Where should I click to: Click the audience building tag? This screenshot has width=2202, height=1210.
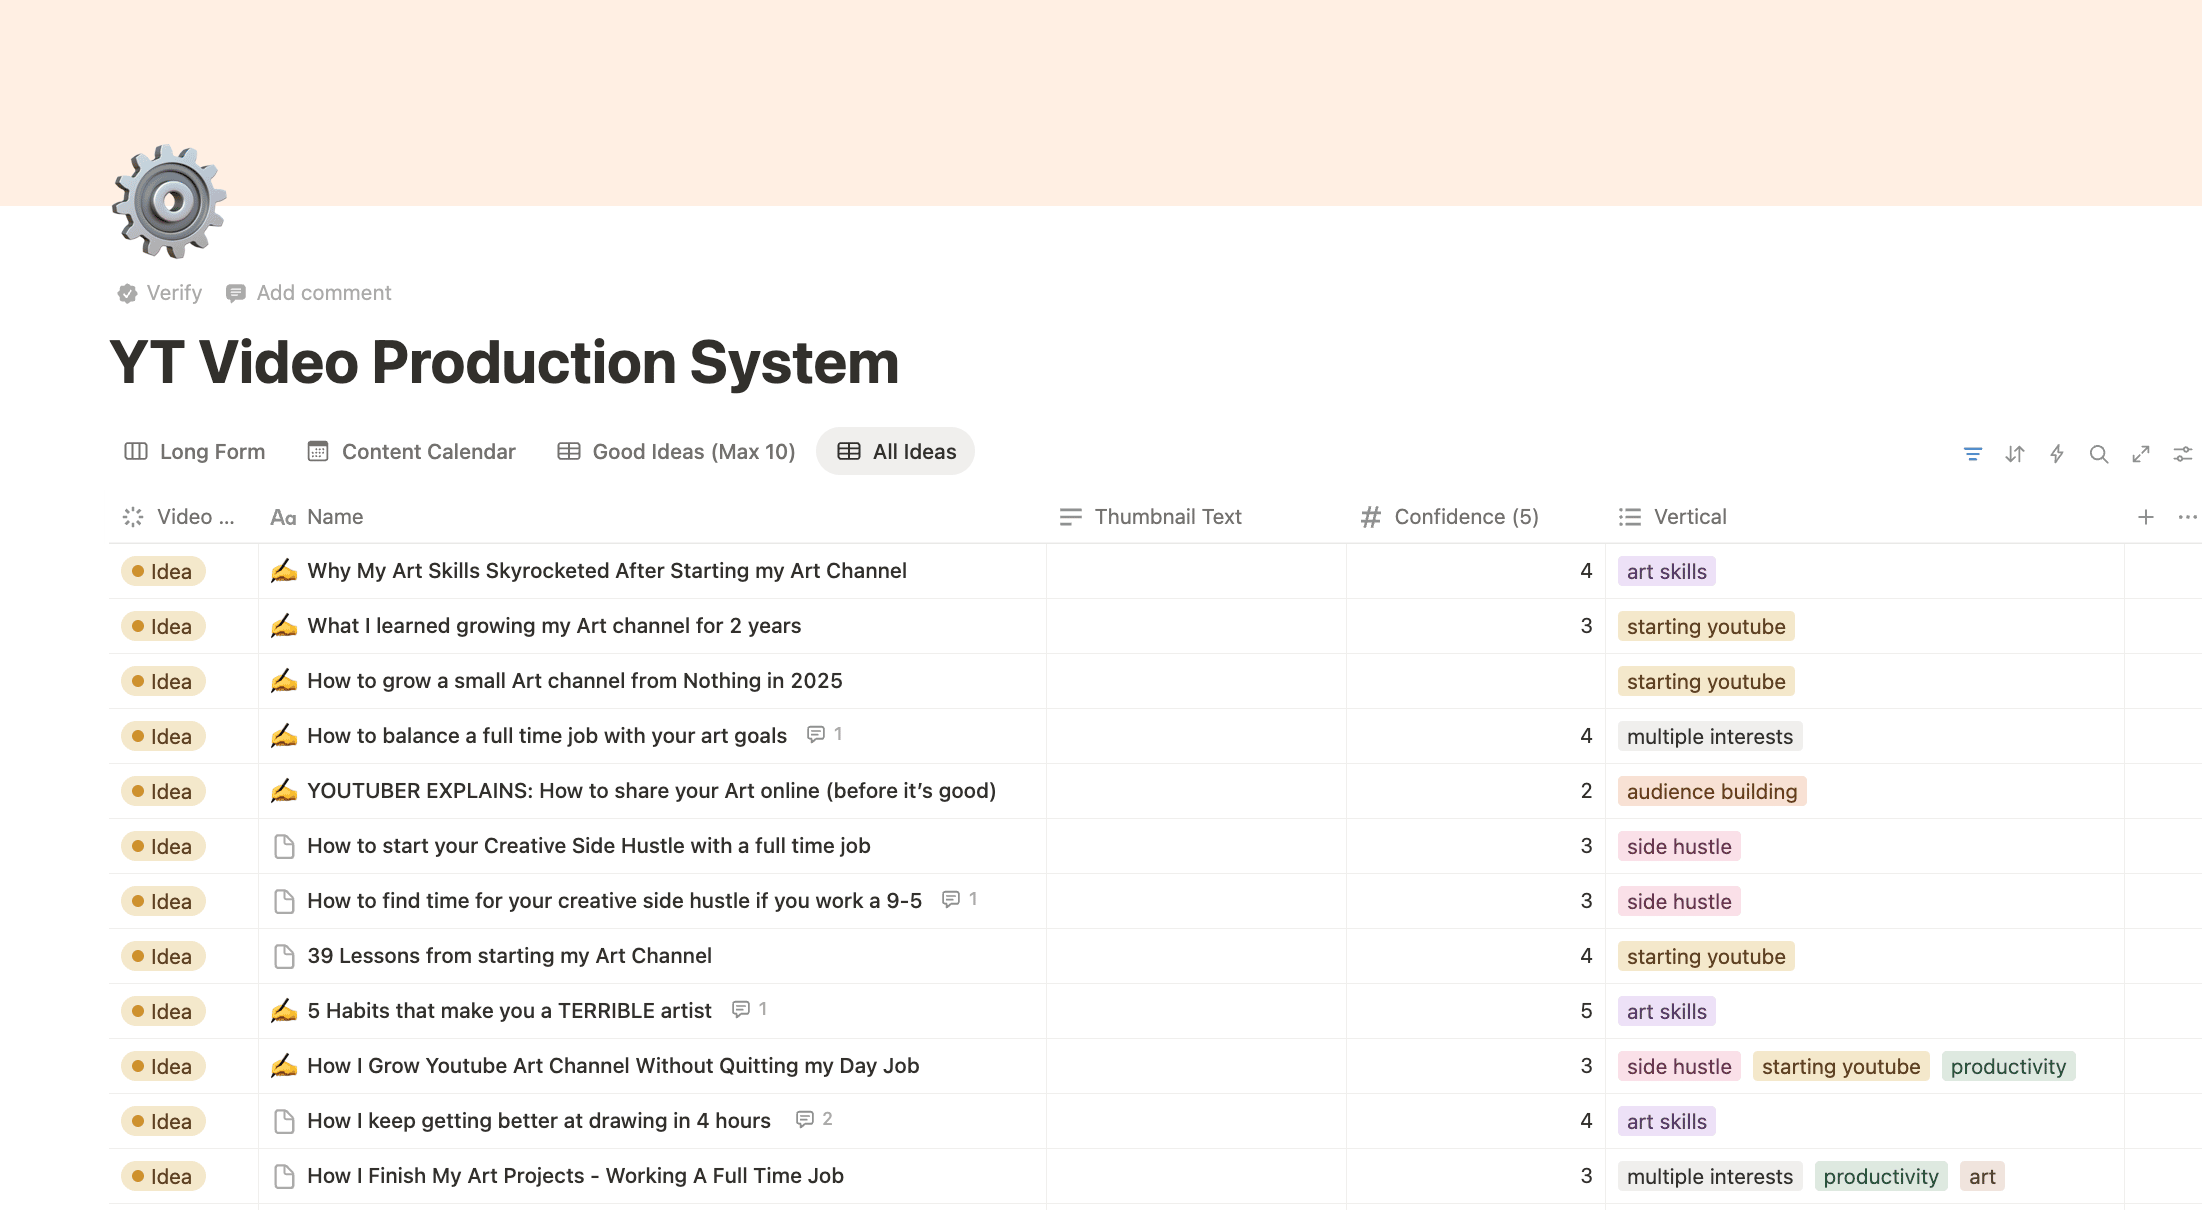(1711, 792)
